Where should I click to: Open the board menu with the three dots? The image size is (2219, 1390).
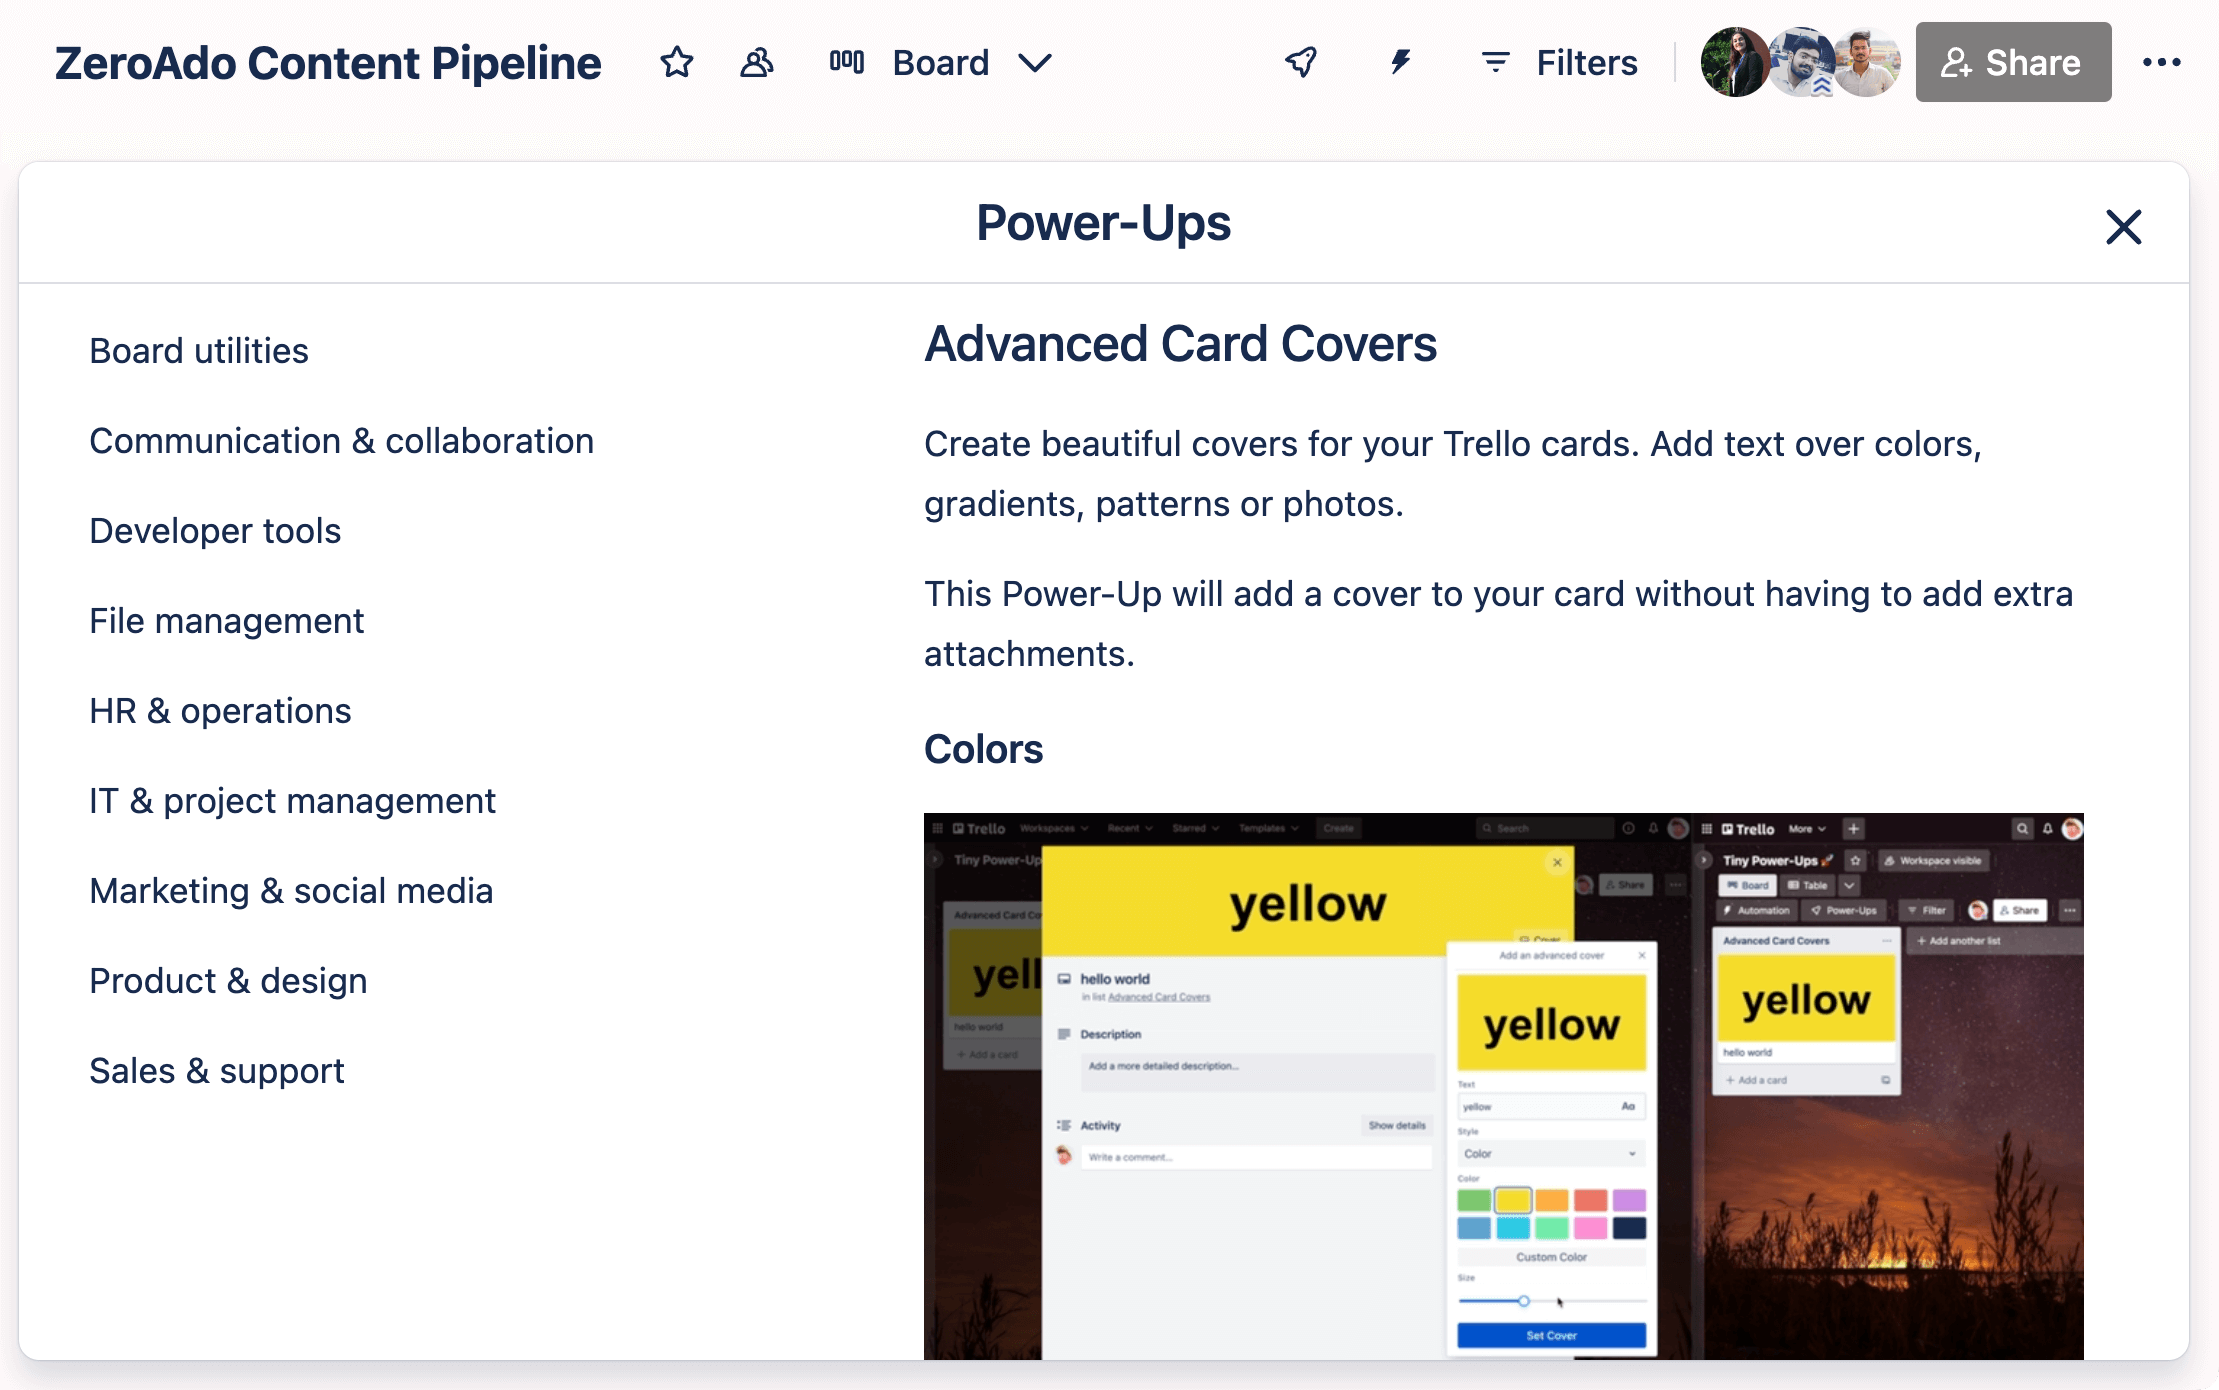coord(2163,62)
